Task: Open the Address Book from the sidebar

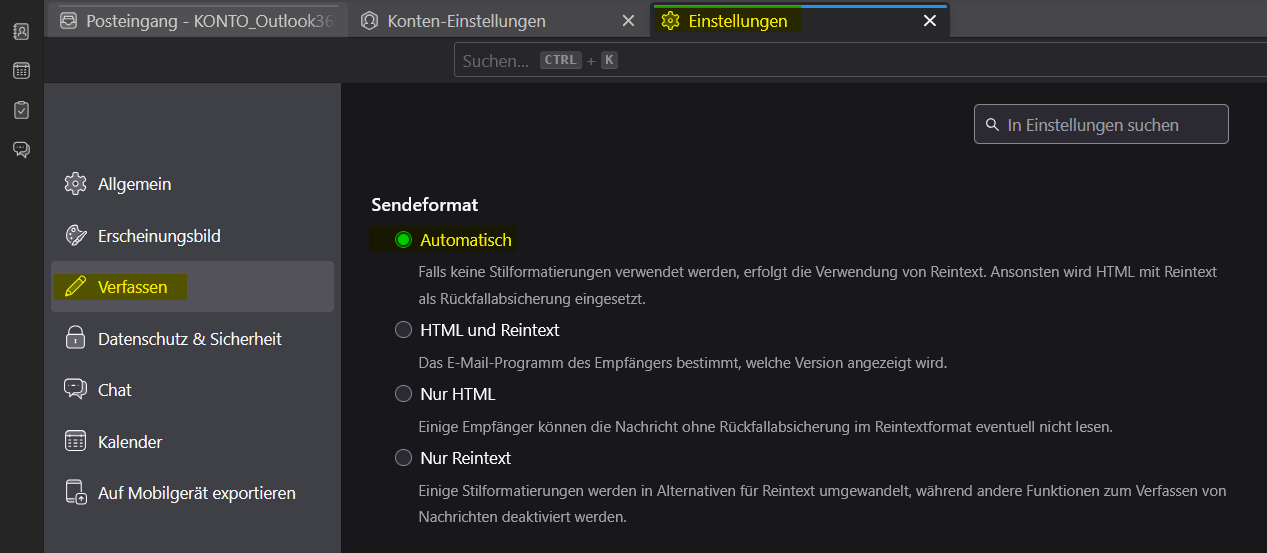Action: tap(21, 31)
